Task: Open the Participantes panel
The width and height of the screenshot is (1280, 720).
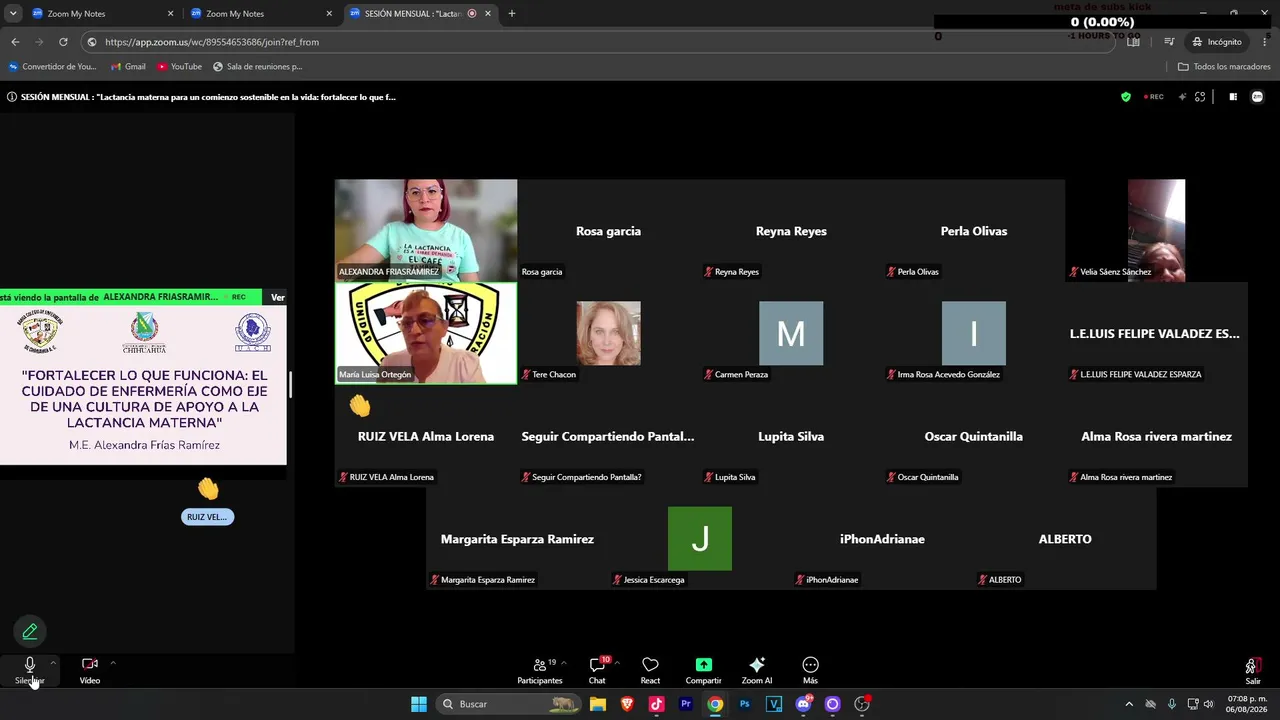Action: coord(540,670)
